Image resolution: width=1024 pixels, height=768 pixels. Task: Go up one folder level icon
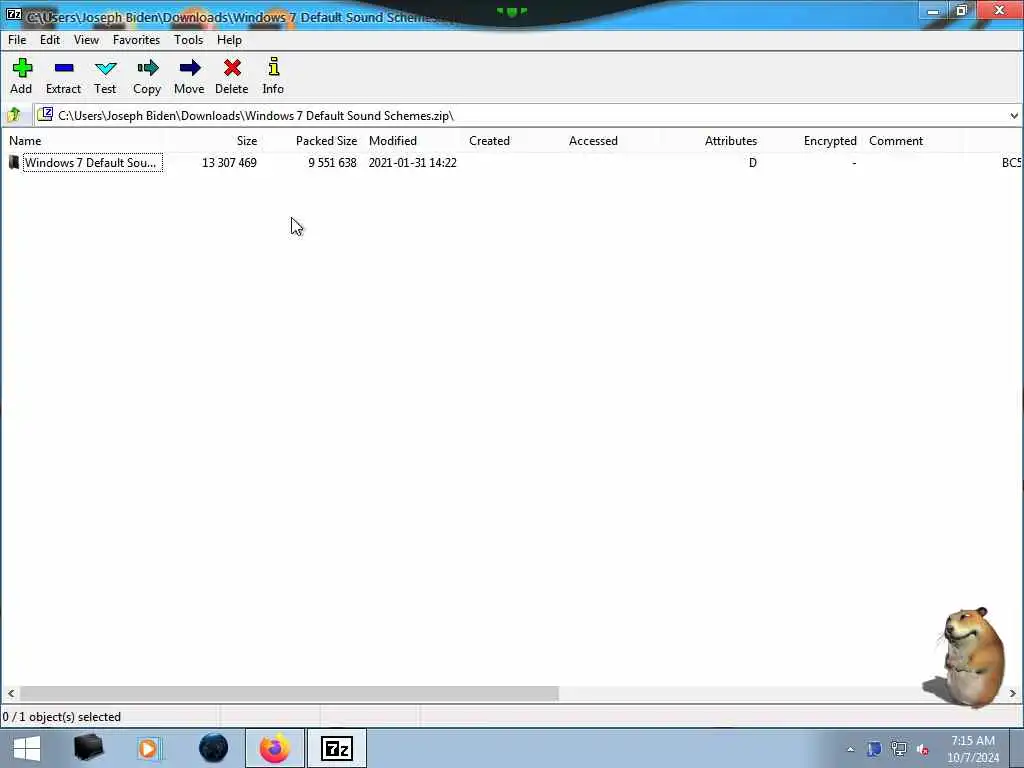[x=14, y=116]
